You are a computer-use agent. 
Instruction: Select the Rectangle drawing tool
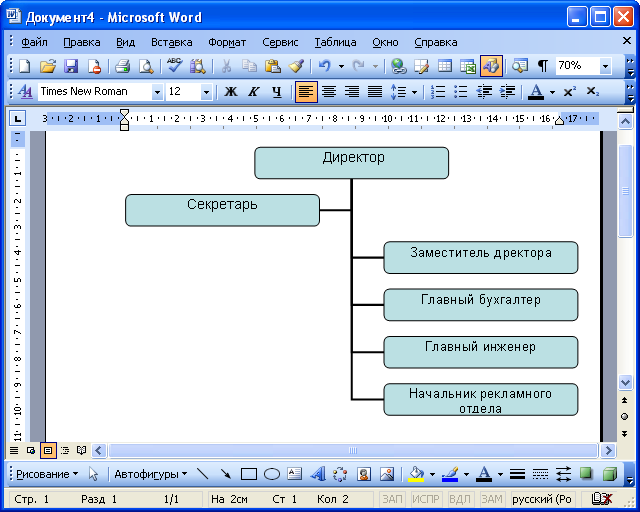coord(249,474)
